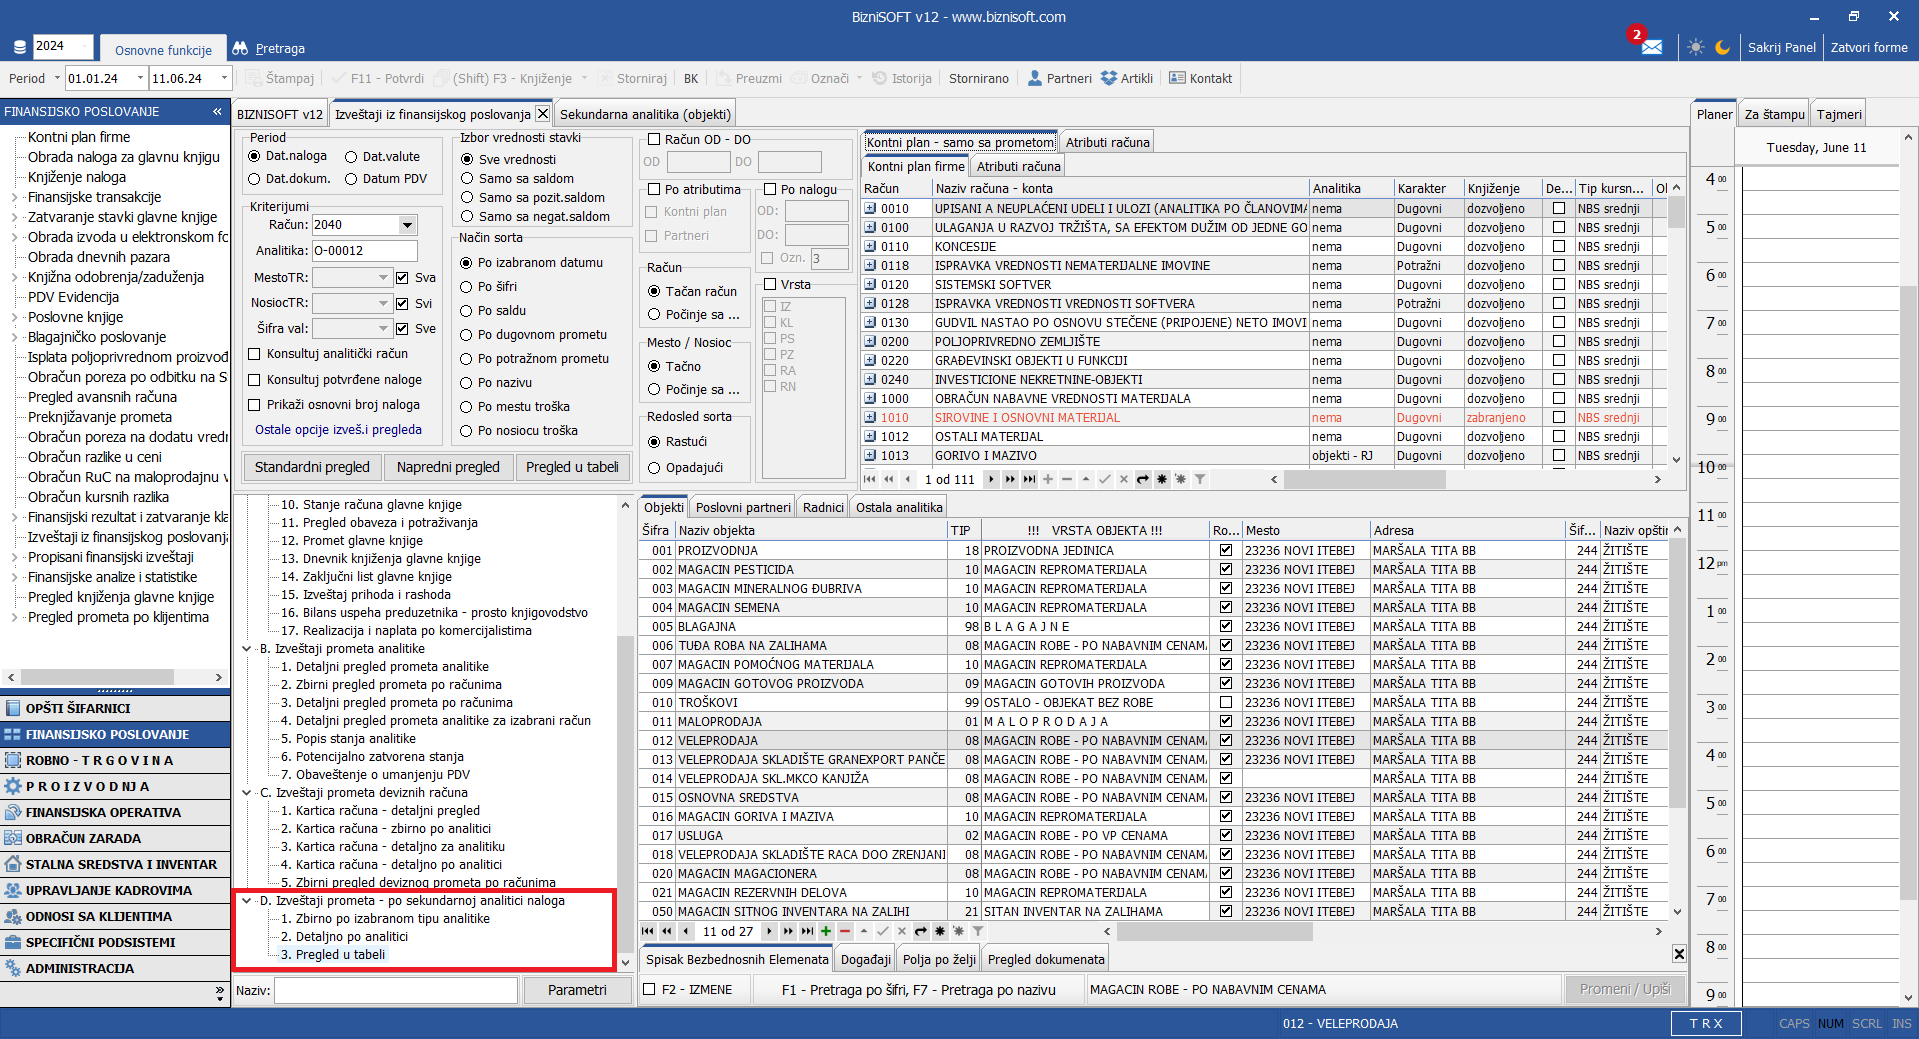Expand the Finansijske transakcije tree item
The width and height of the screenshot is (1919, 1039).
pos(14,197)
